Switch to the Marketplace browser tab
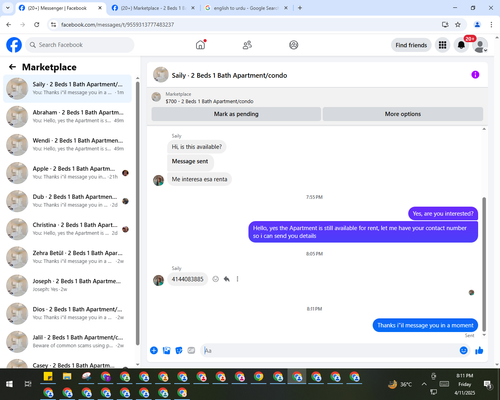500x400 pixels. [153, 8]
